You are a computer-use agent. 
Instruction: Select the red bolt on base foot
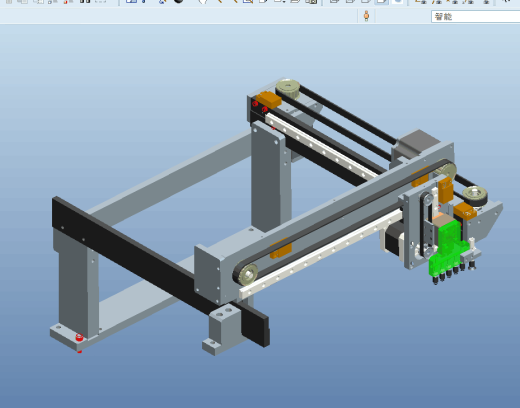click(x=79, y=337)
